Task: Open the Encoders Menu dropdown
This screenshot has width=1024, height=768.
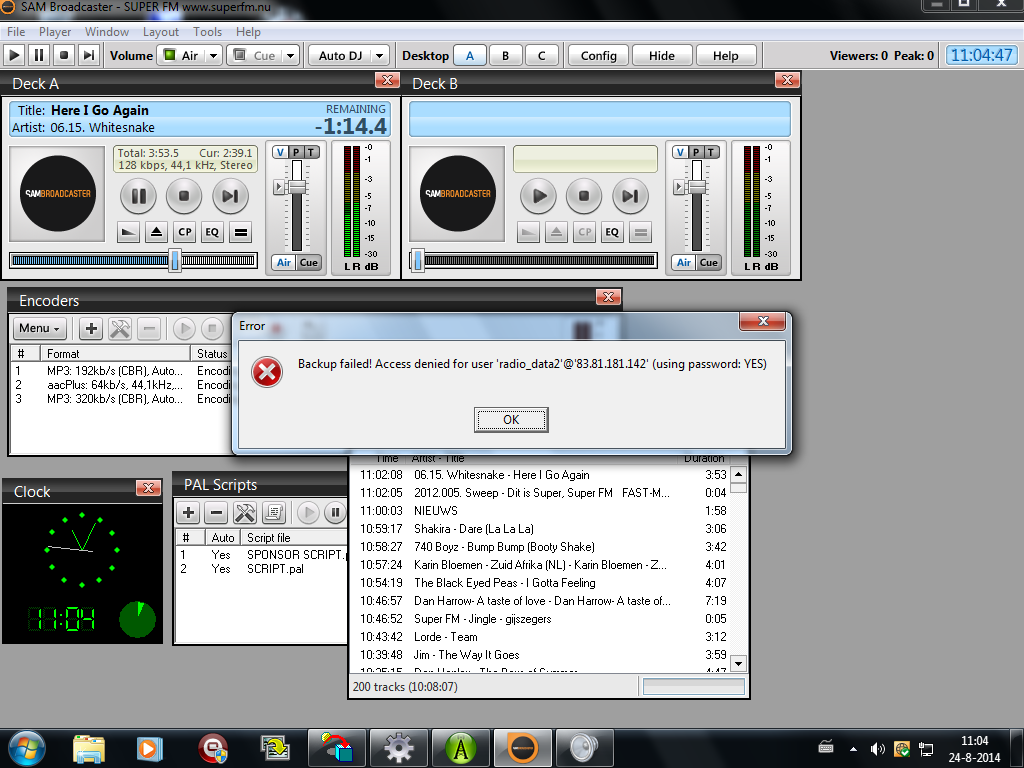Action: tap(40, 328)
